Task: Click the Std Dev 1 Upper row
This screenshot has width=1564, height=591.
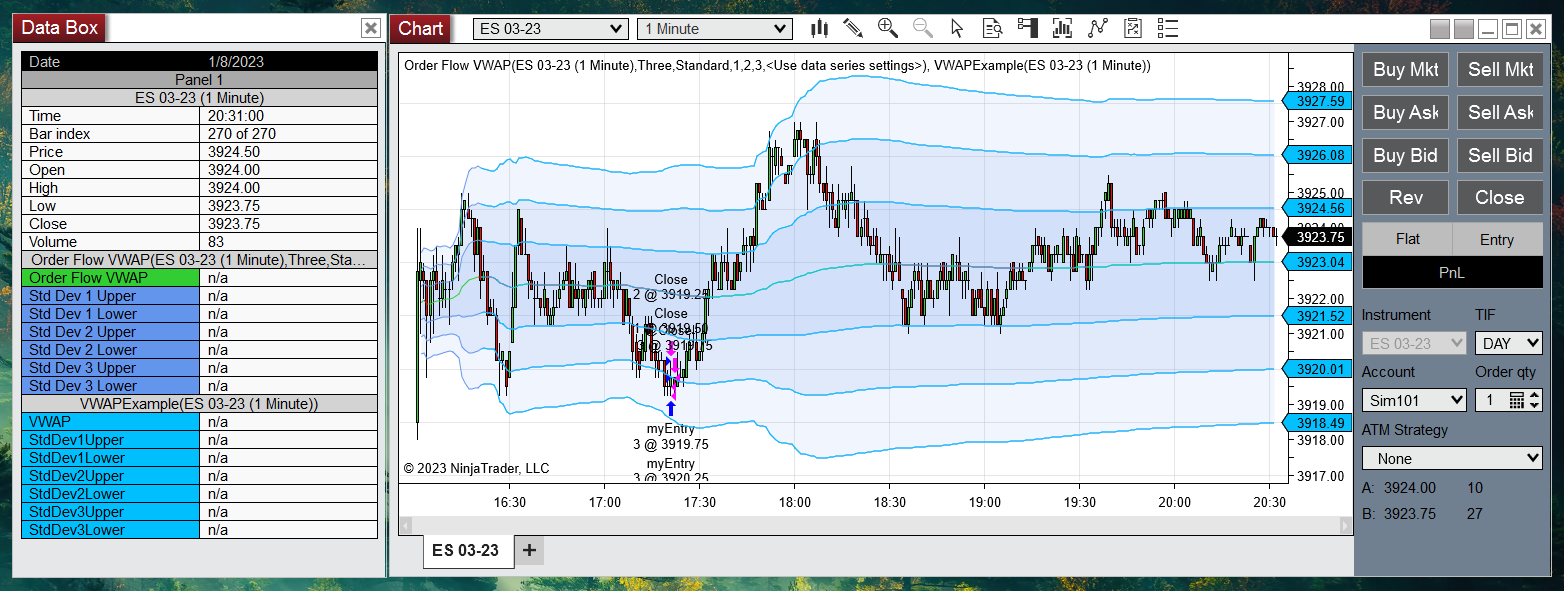Action: pos(200,296)
